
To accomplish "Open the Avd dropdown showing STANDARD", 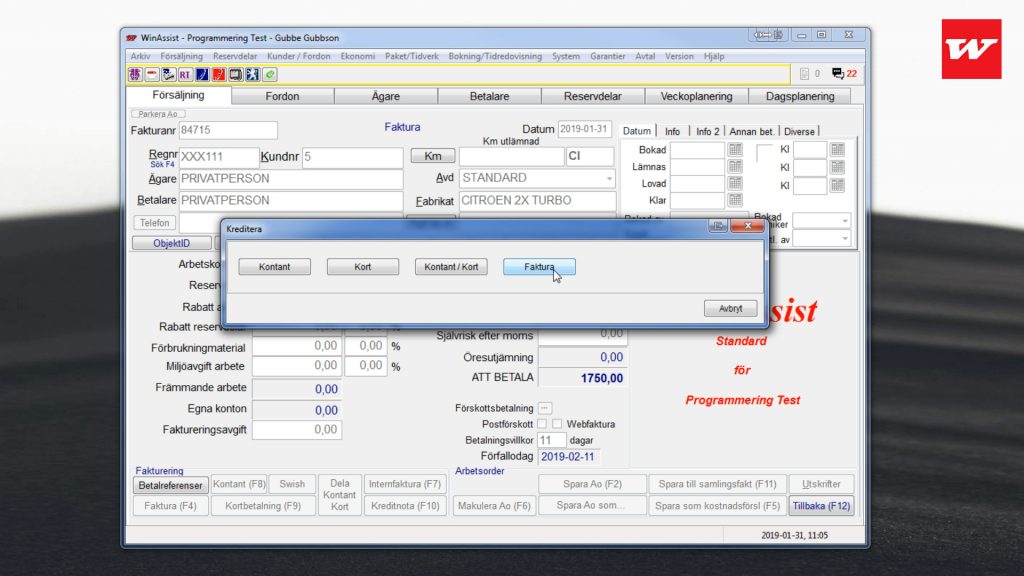I will [608, 178].
